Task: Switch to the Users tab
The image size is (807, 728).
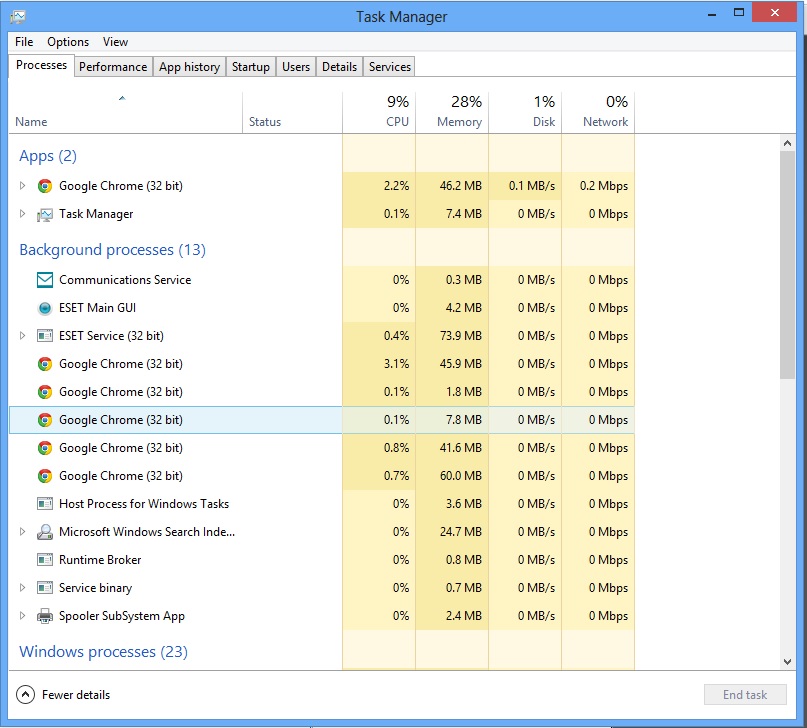Action: [x=296, y=67]
